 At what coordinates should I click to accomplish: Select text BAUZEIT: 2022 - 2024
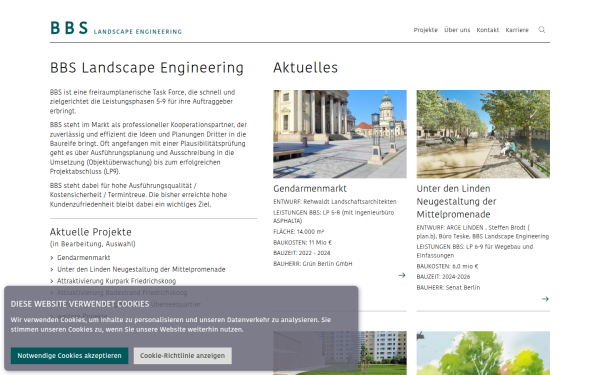[302, 253]
